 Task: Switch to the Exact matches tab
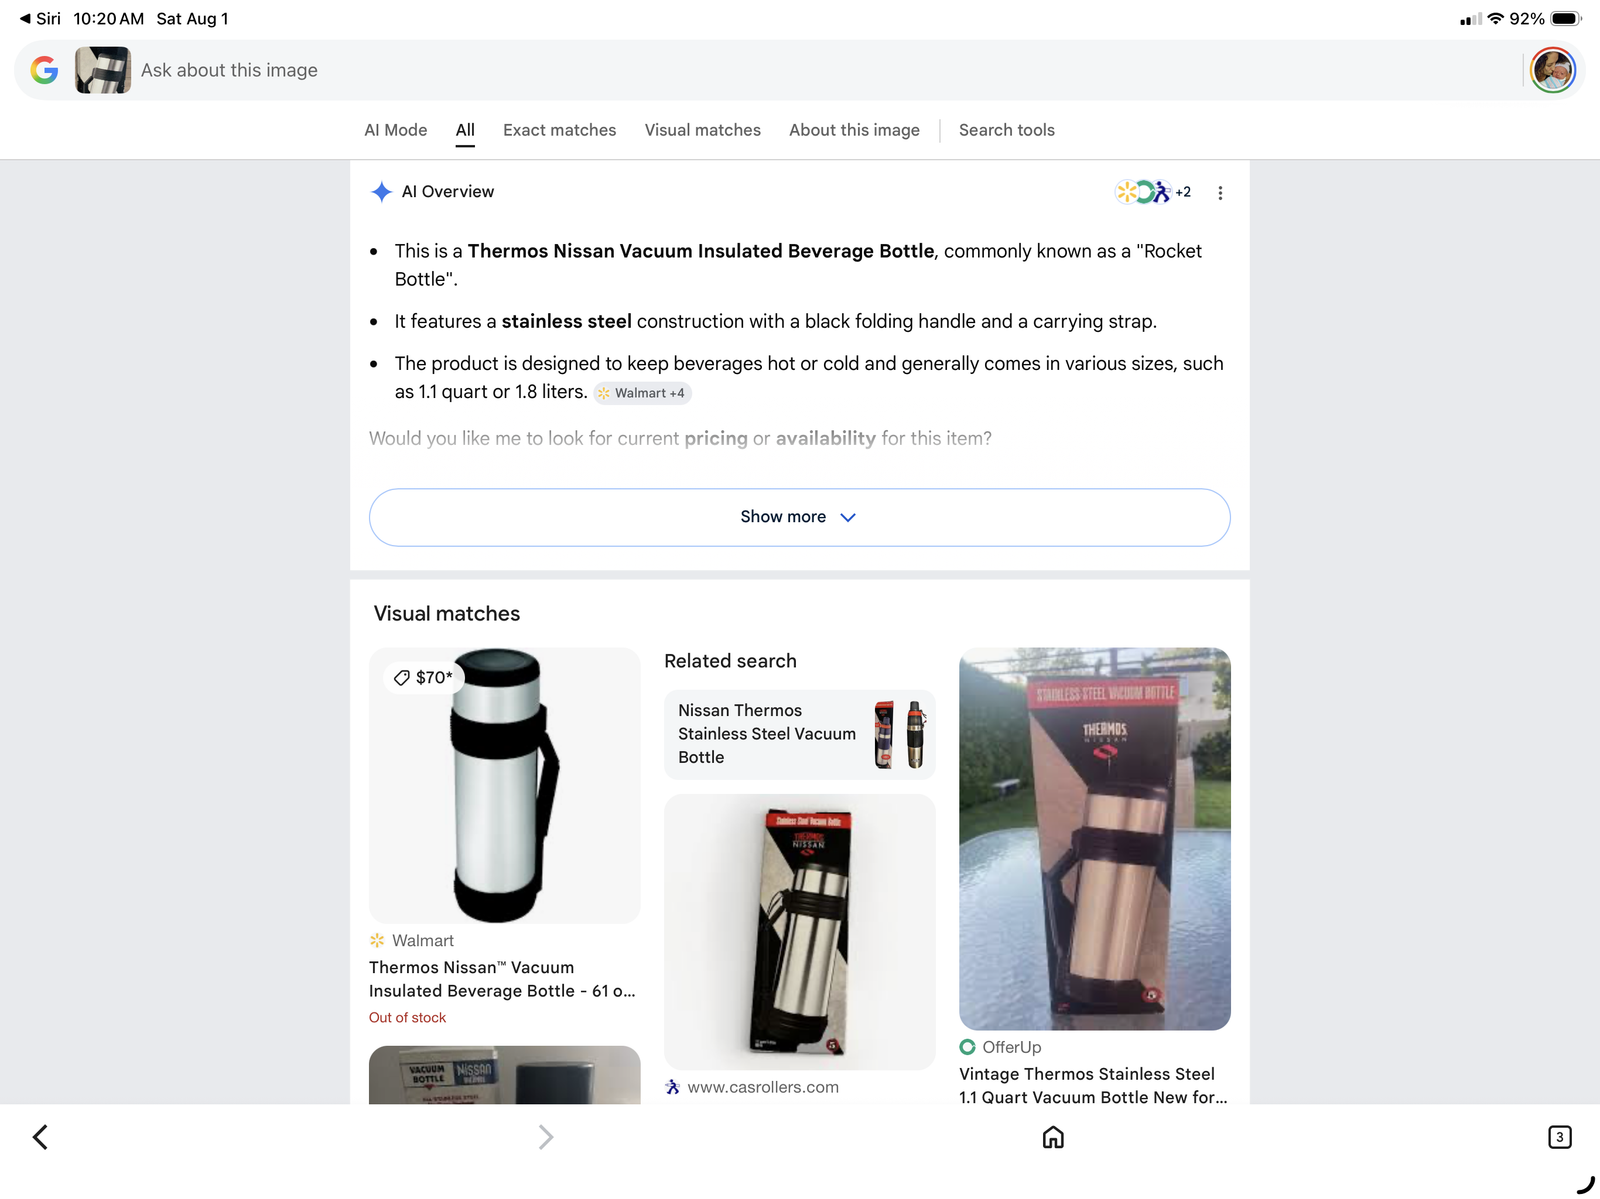pyautogui.click(x=559, y=130)
